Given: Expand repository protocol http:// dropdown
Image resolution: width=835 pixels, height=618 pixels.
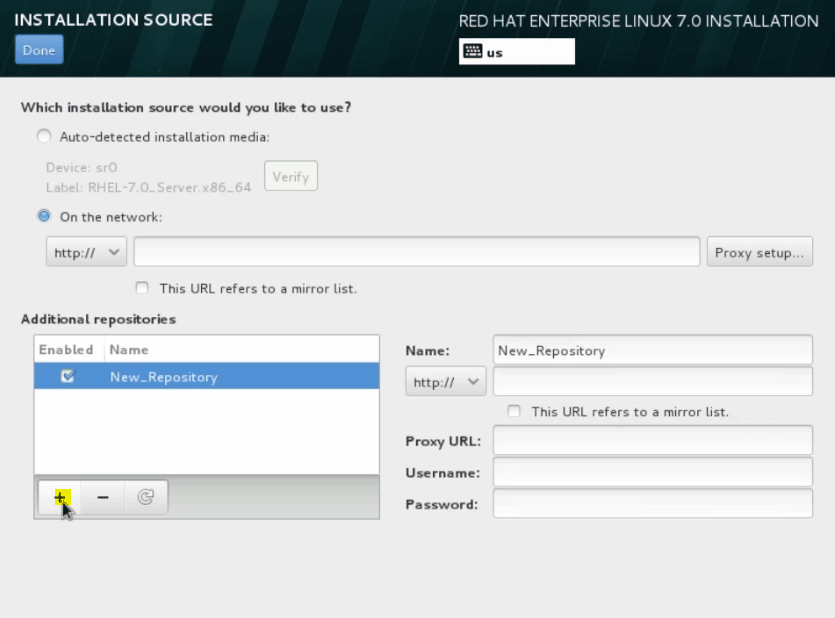Looking at the screenshot, I should 445,382.
